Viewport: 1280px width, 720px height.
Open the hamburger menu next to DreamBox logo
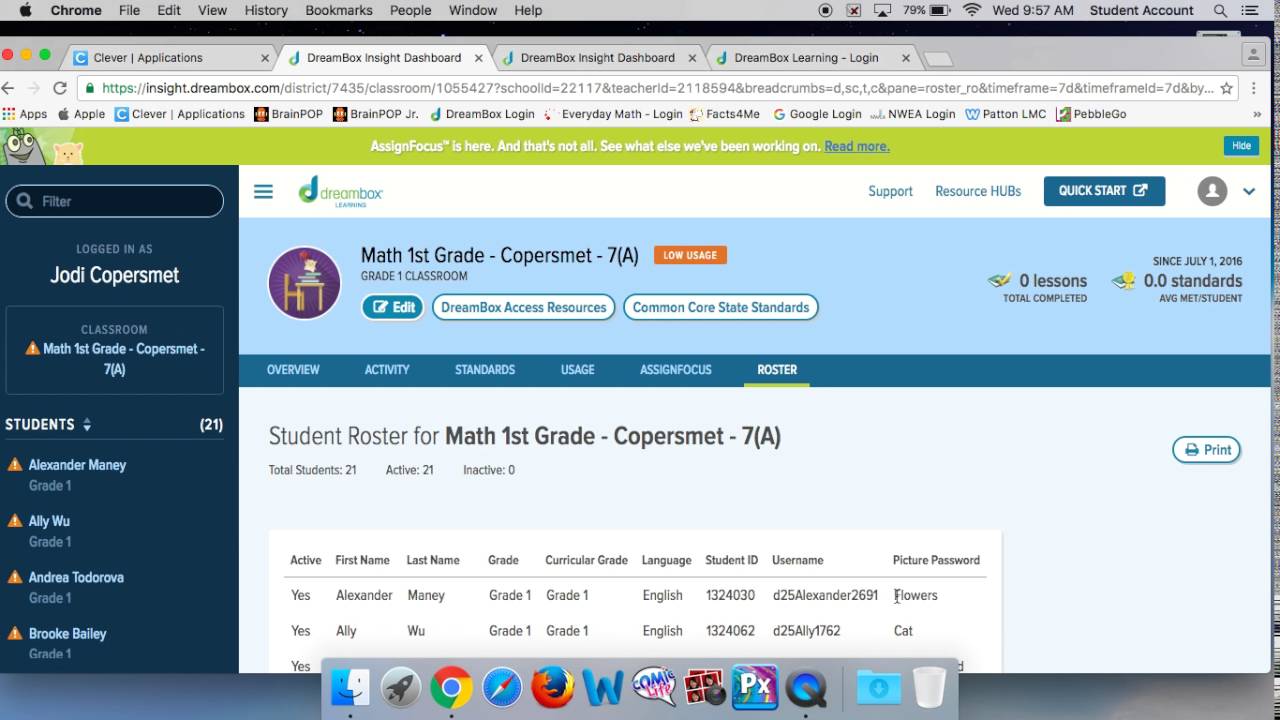coord(263,191)
